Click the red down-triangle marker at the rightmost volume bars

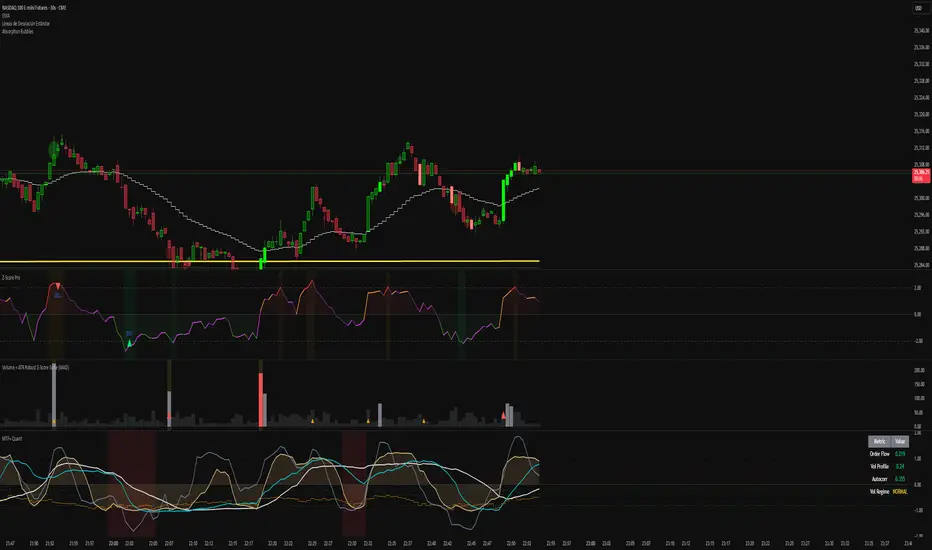tap(503, 416)
